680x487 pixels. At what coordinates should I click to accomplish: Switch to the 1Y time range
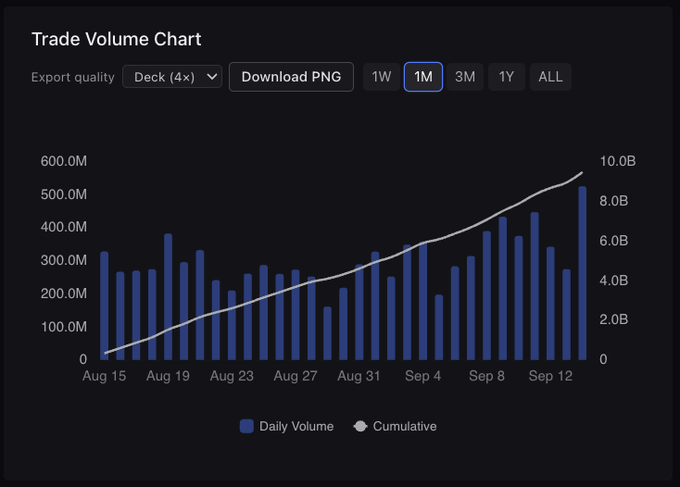[506, 77]
